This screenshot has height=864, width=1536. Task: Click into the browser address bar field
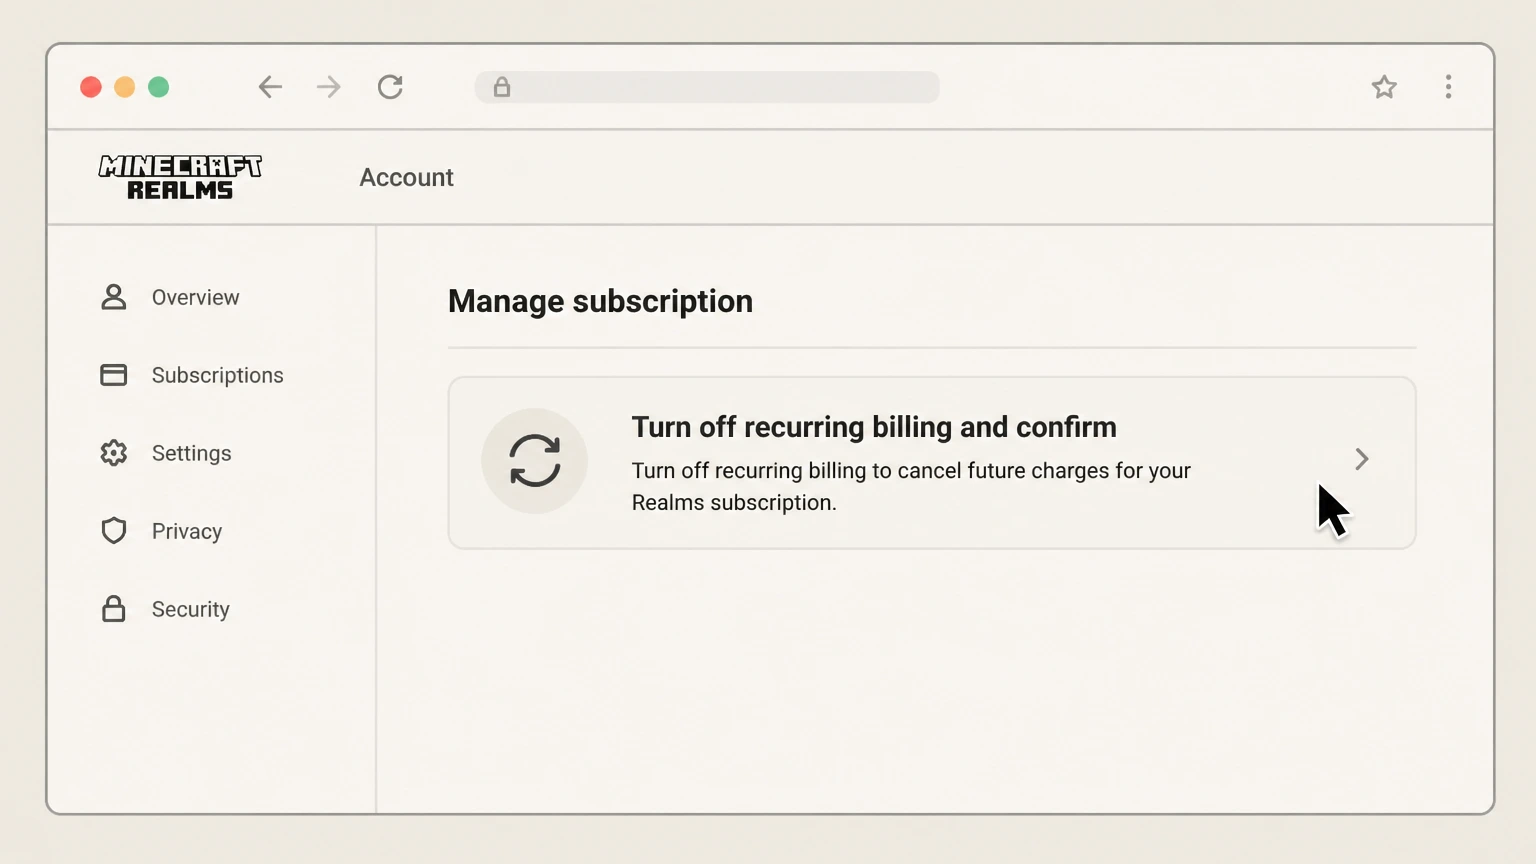coord(707,87)
